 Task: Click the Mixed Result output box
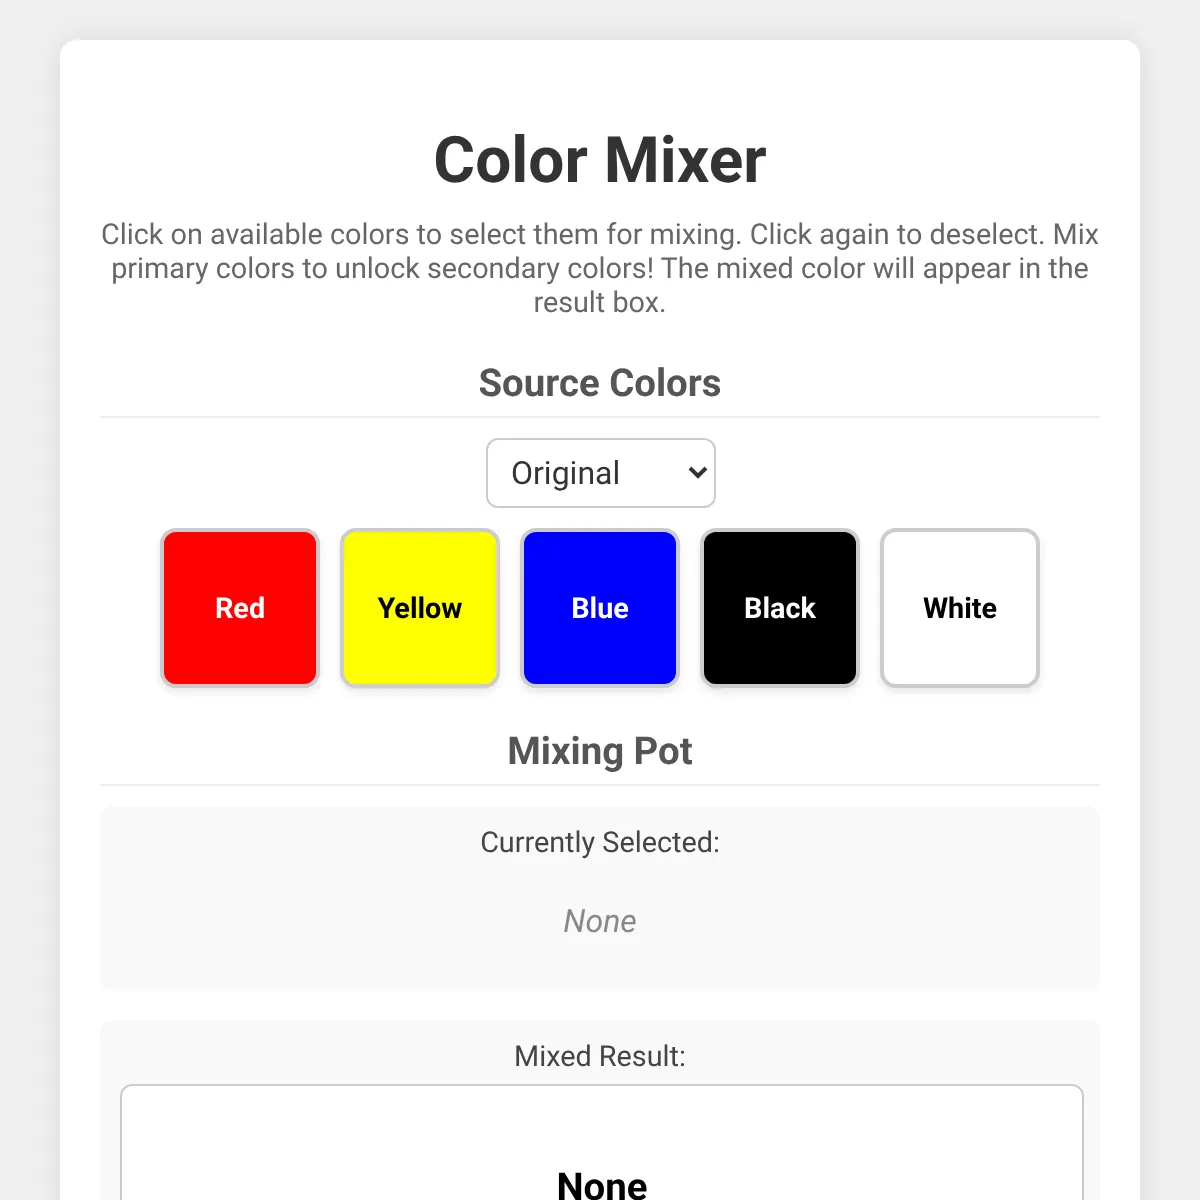602,1143
